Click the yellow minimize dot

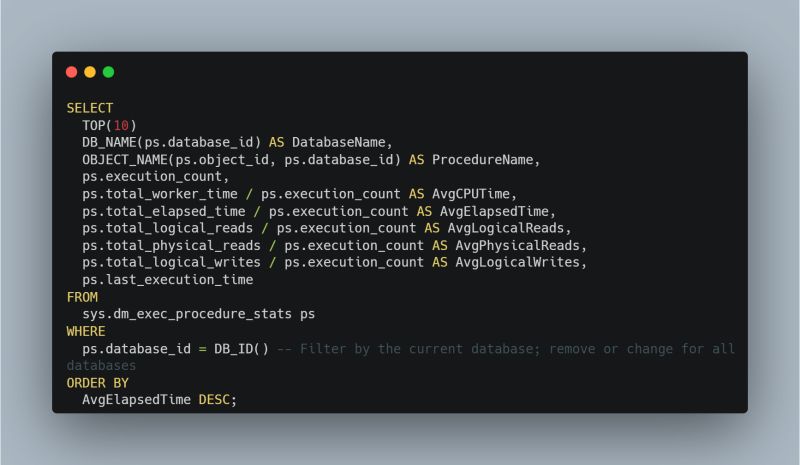click(x=90, y=72)
